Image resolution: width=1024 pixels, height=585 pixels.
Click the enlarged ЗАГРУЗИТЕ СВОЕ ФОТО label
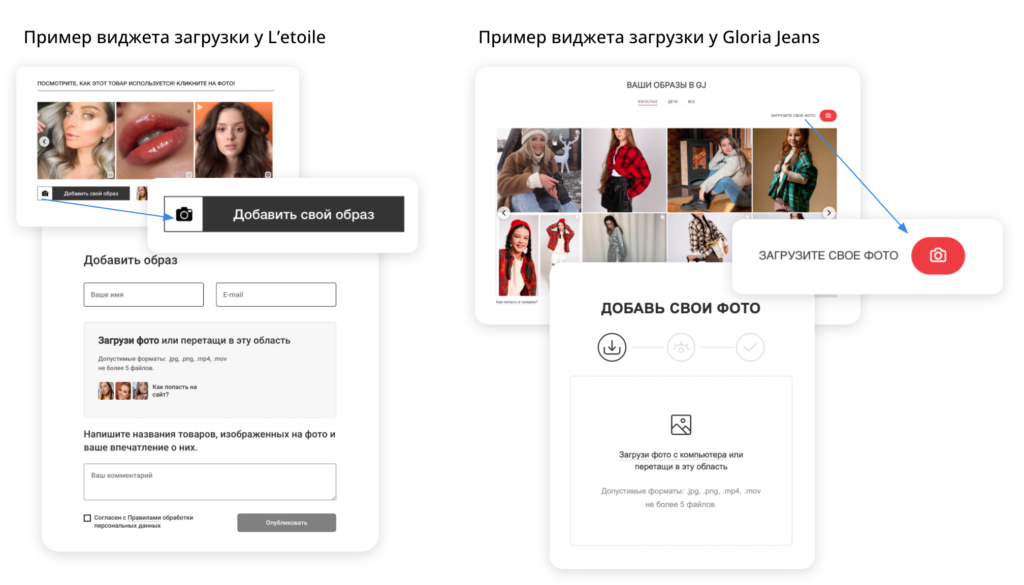828,255
